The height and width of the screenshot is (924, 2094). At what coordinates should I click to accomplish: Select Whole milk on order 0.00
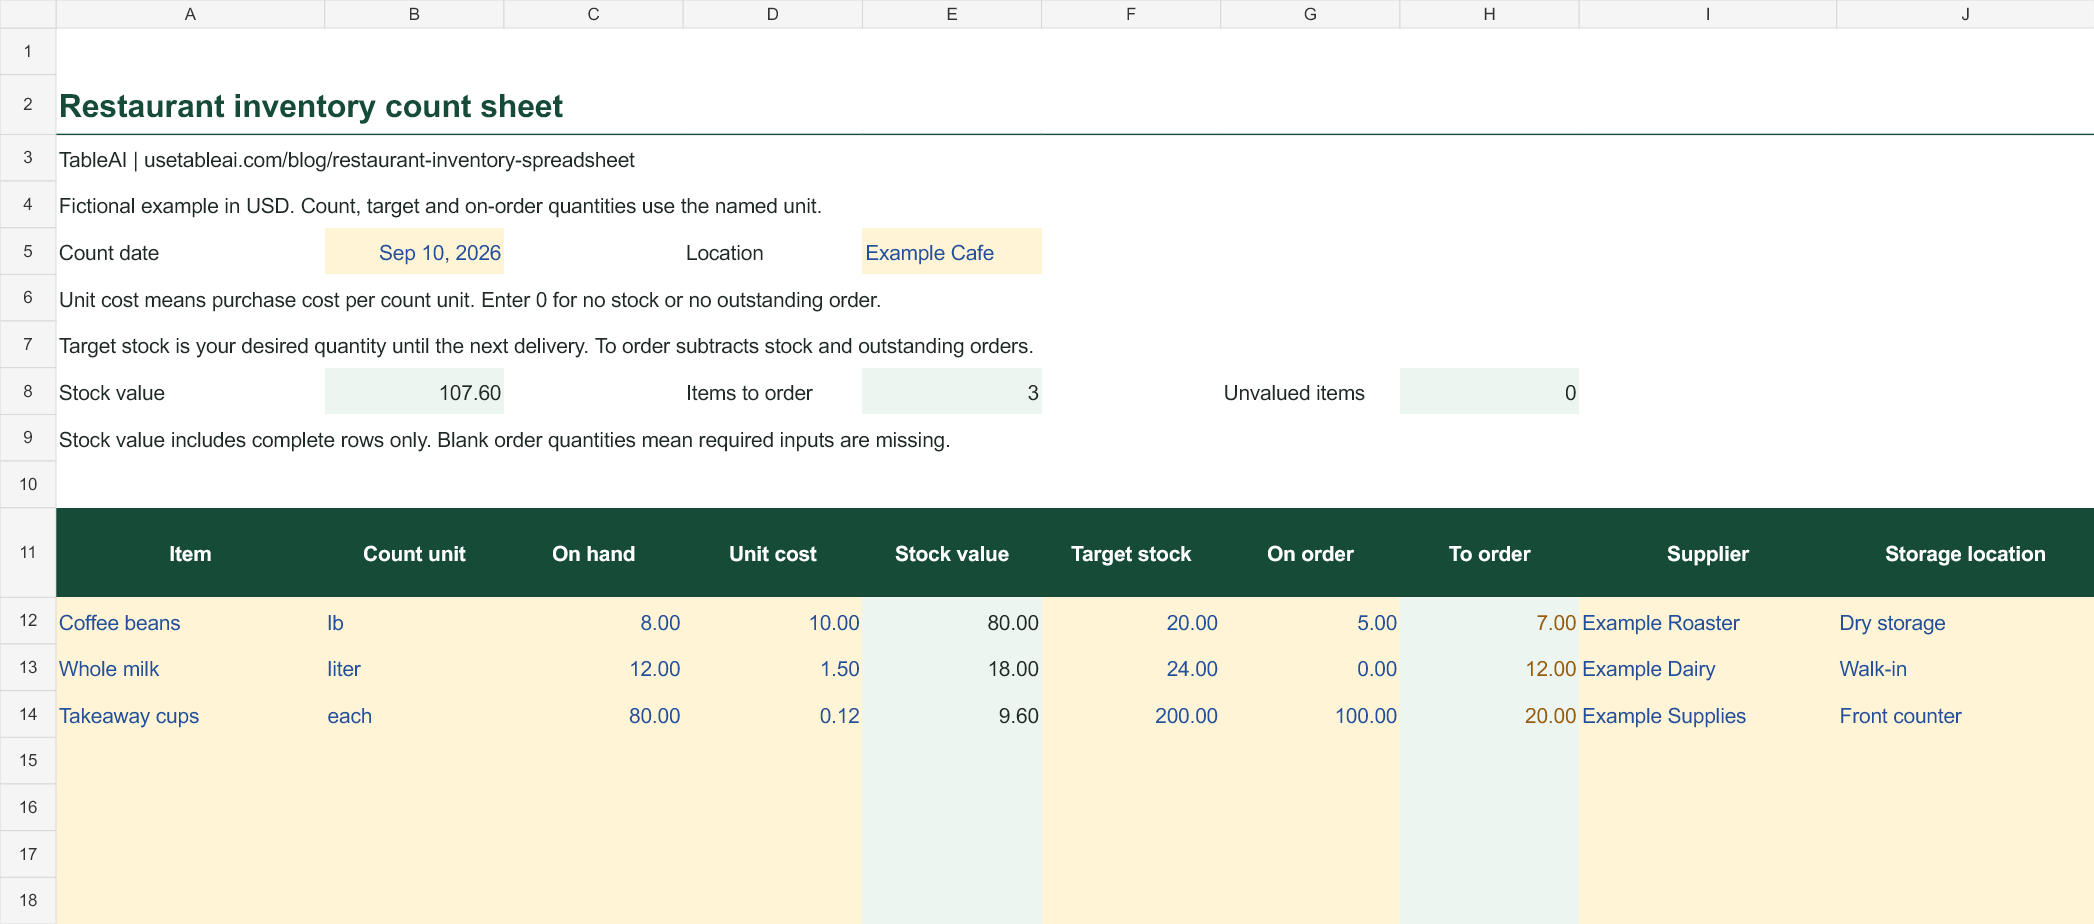coord(1310,668)
